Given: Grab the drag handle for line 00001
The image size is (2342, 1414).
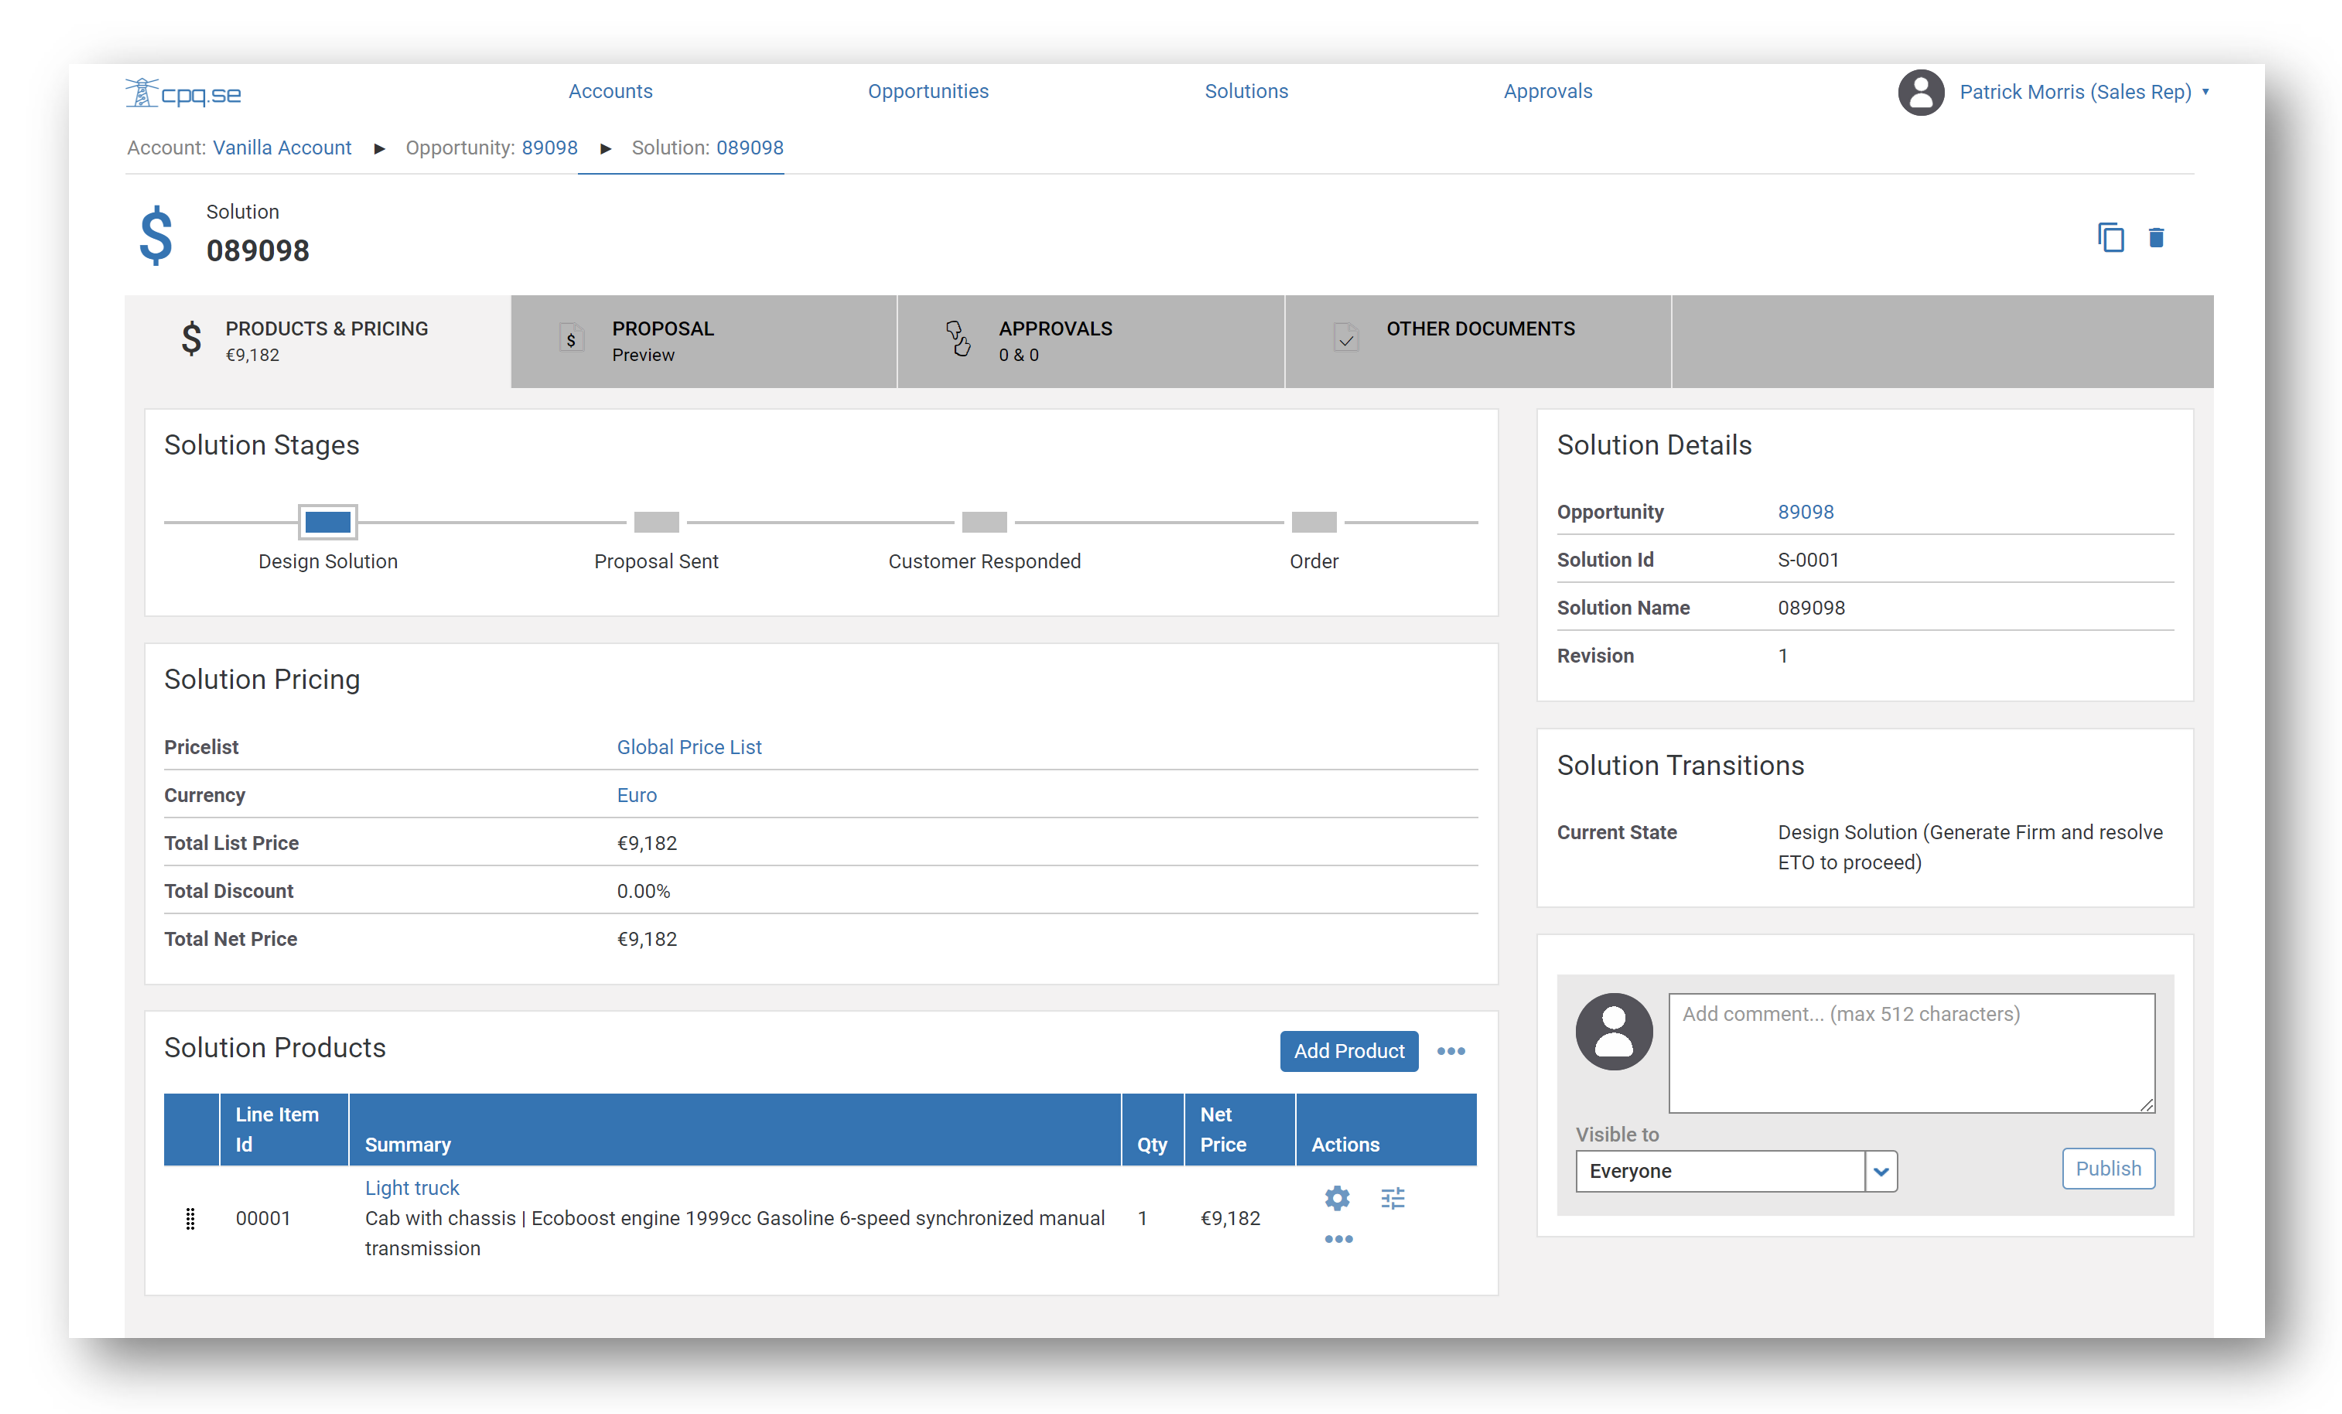Looking at the screenshot, I should (190, 1218).
